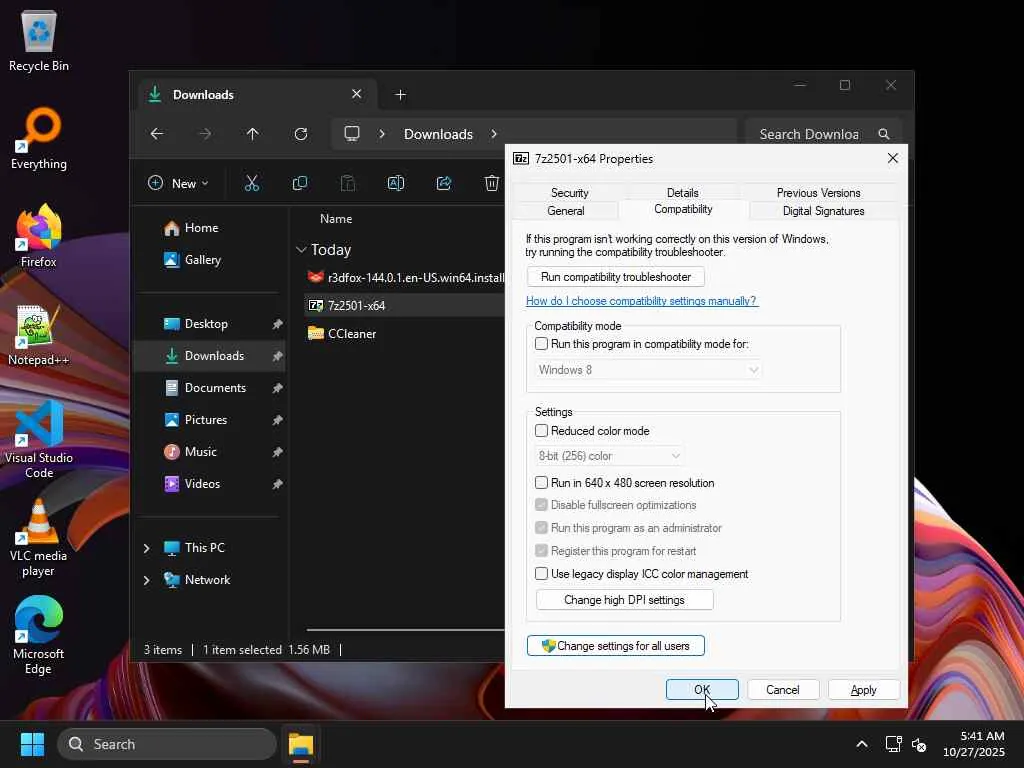Click Change high DPI settings
This screenshot has width=1024, height=768.
click(x=624, y=600)
